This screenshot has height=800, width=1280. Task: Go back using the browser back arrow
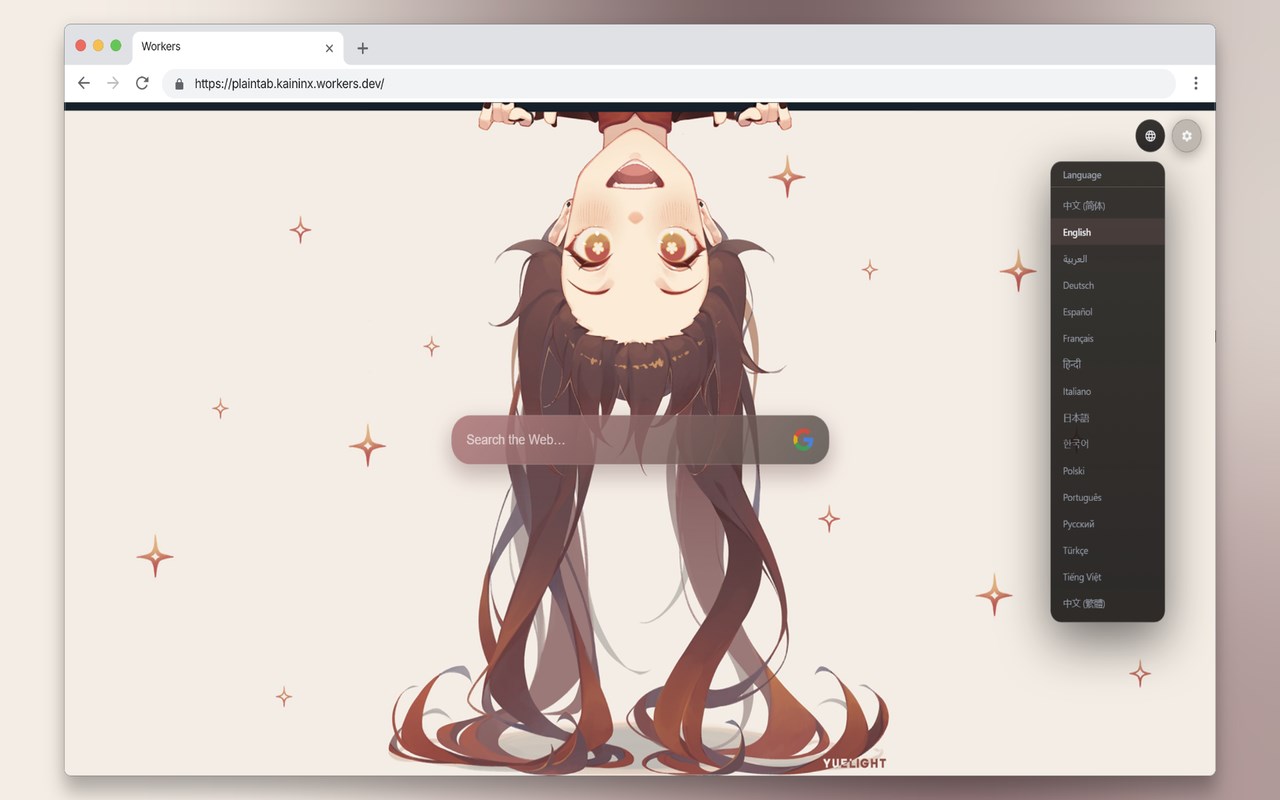pyautogui.click(x=84, y=83)
